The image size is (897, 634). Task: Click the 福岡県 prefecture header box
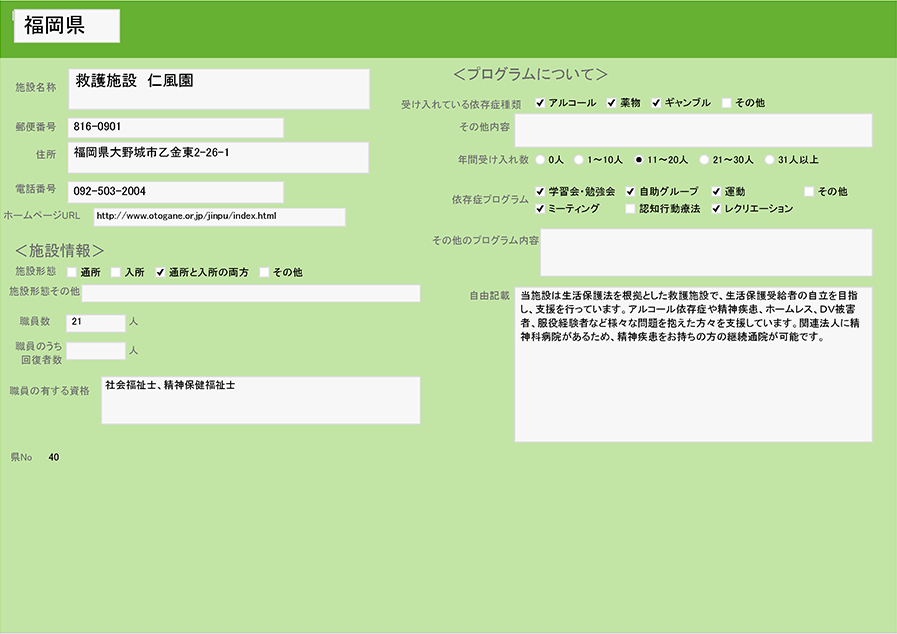(x=66, y=27)
